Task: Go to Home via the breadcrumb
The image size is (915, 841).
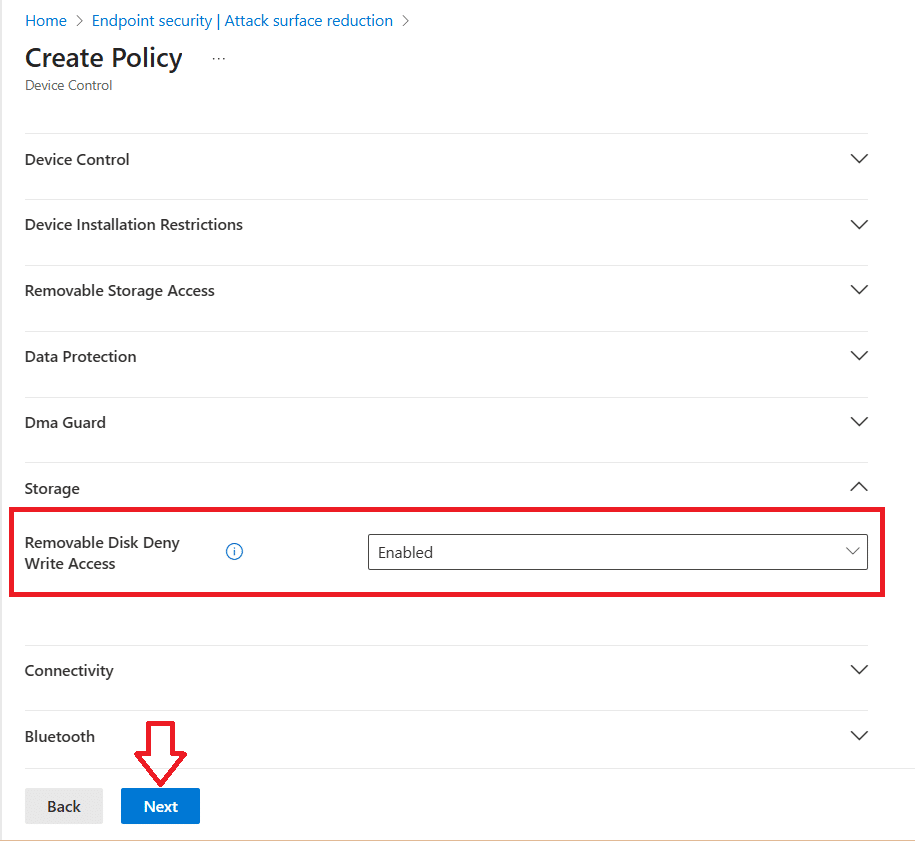Action: click(46, 20)
